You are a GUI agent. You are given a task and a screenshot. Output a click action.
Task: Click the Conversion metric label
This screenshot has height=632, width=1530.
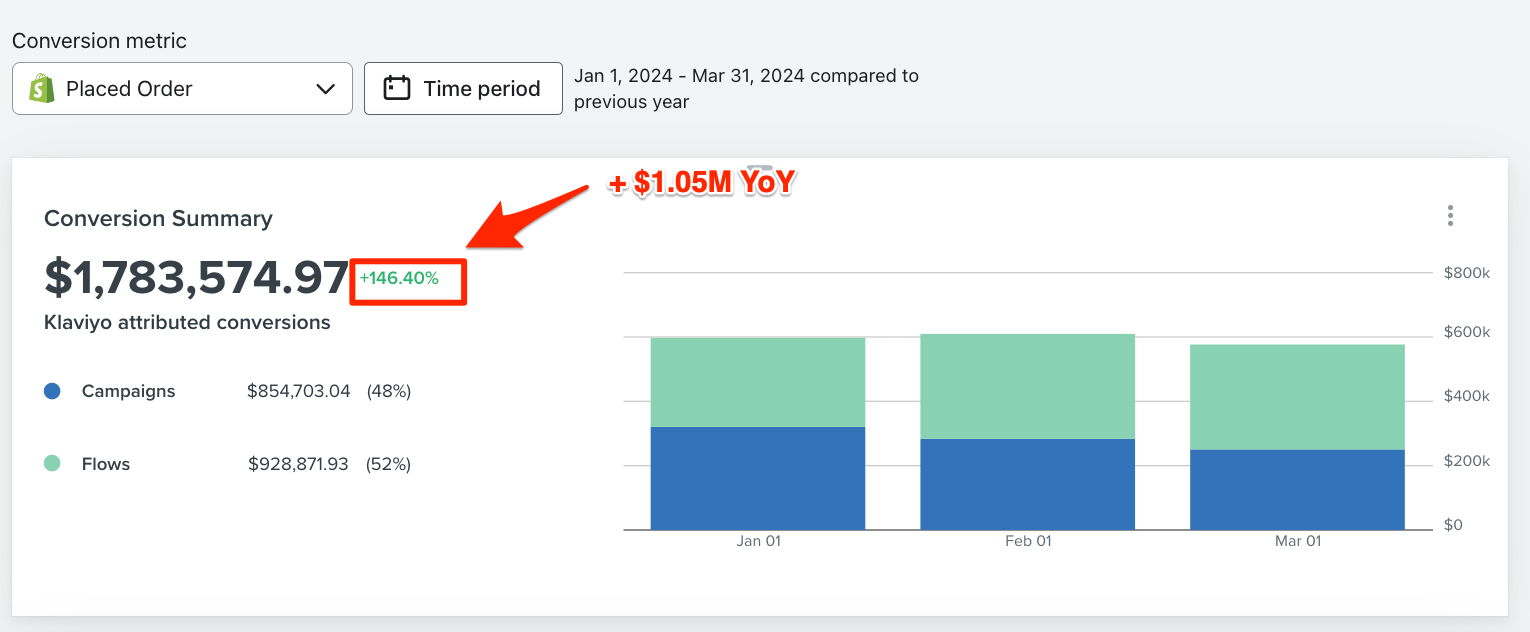click(x=99, y=41)
